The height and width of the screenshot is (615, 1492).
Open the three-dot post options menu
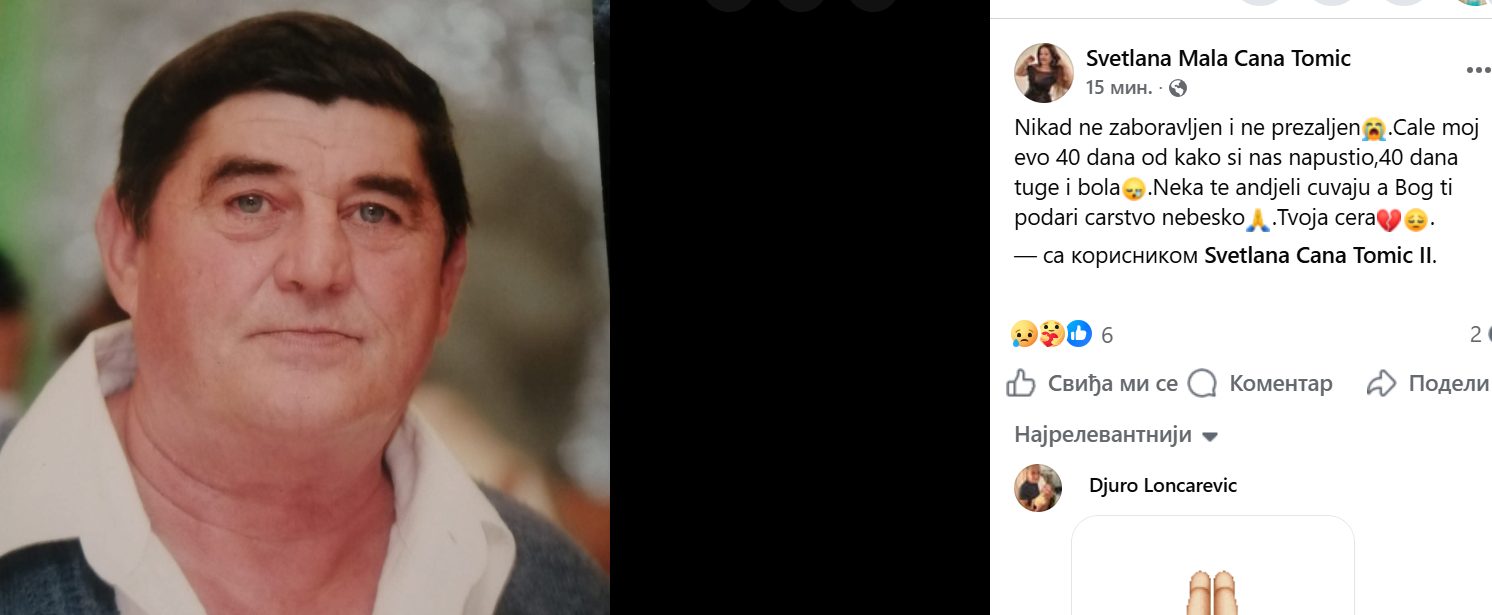(x=1478, y=70)
